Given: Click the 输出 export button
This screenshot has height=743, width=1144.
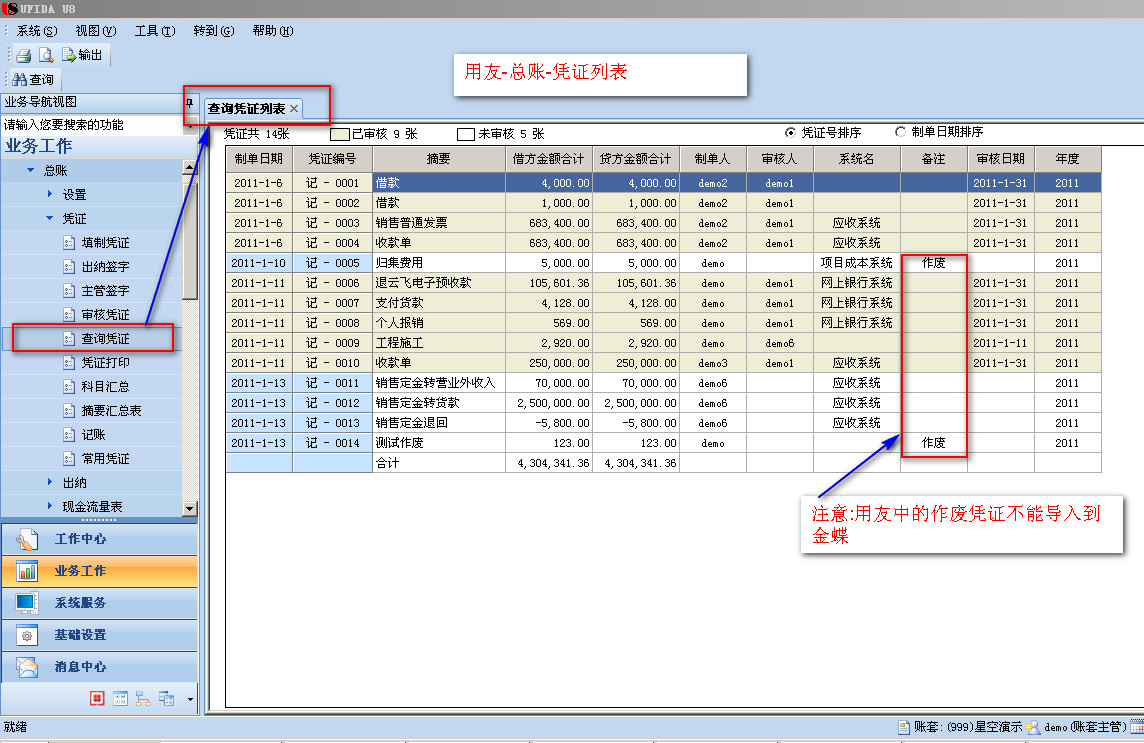Looking at the screenshot, I should point(82,55).
